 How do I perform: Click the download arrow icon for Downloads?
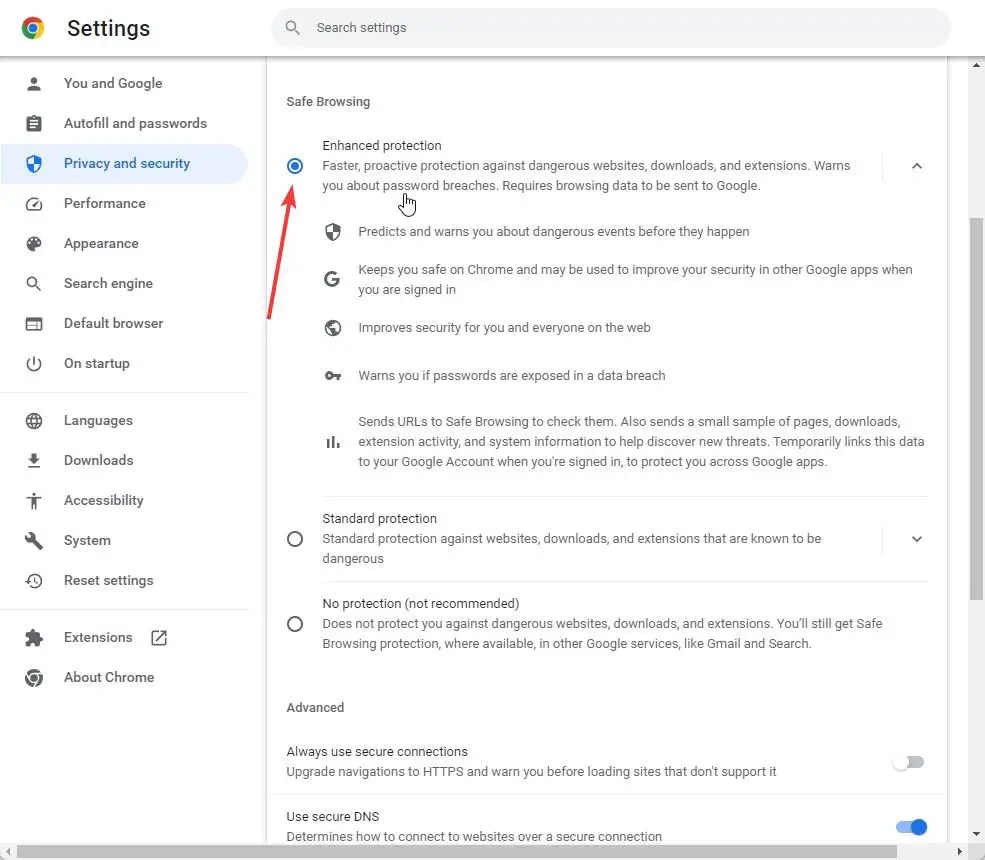tap(34, 461)
